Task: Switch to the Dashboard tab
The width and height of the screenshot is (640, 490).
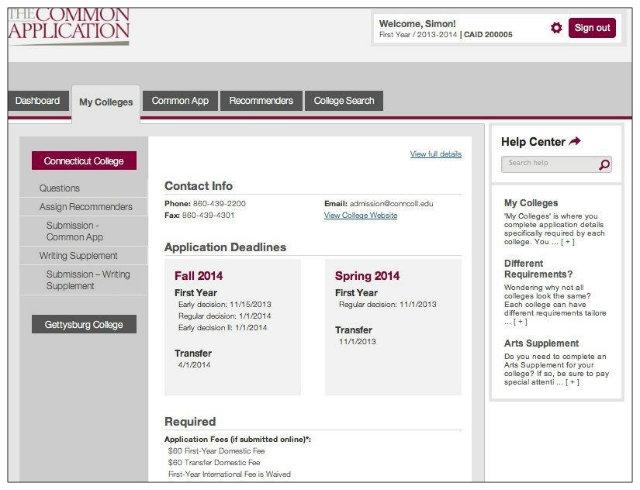Action: pos(38,101)
